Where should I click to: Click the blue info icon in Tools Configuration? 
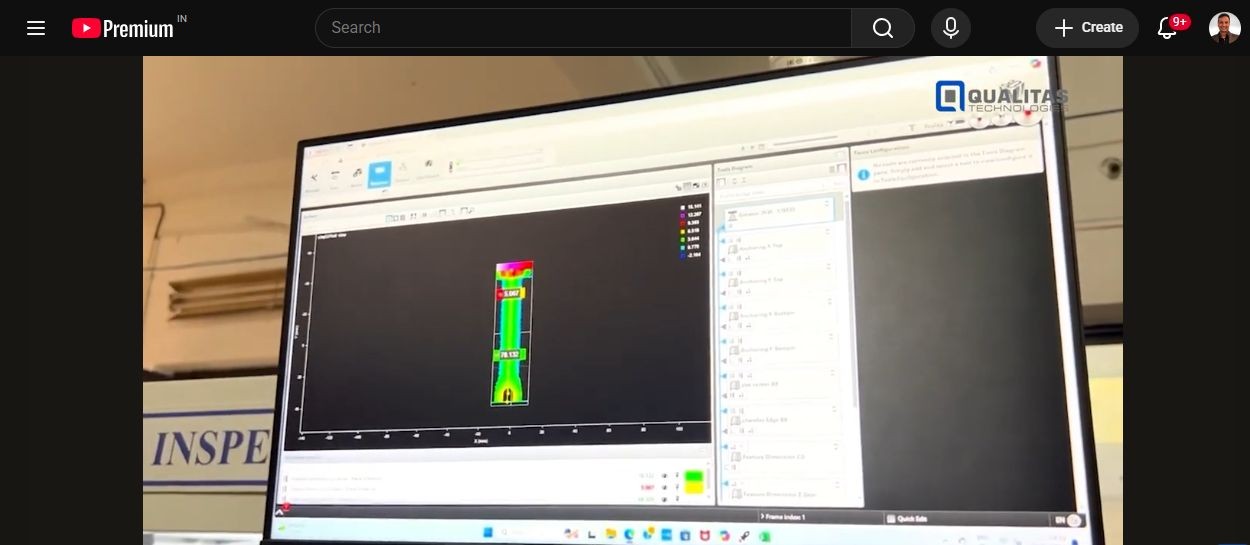[863, 173]
